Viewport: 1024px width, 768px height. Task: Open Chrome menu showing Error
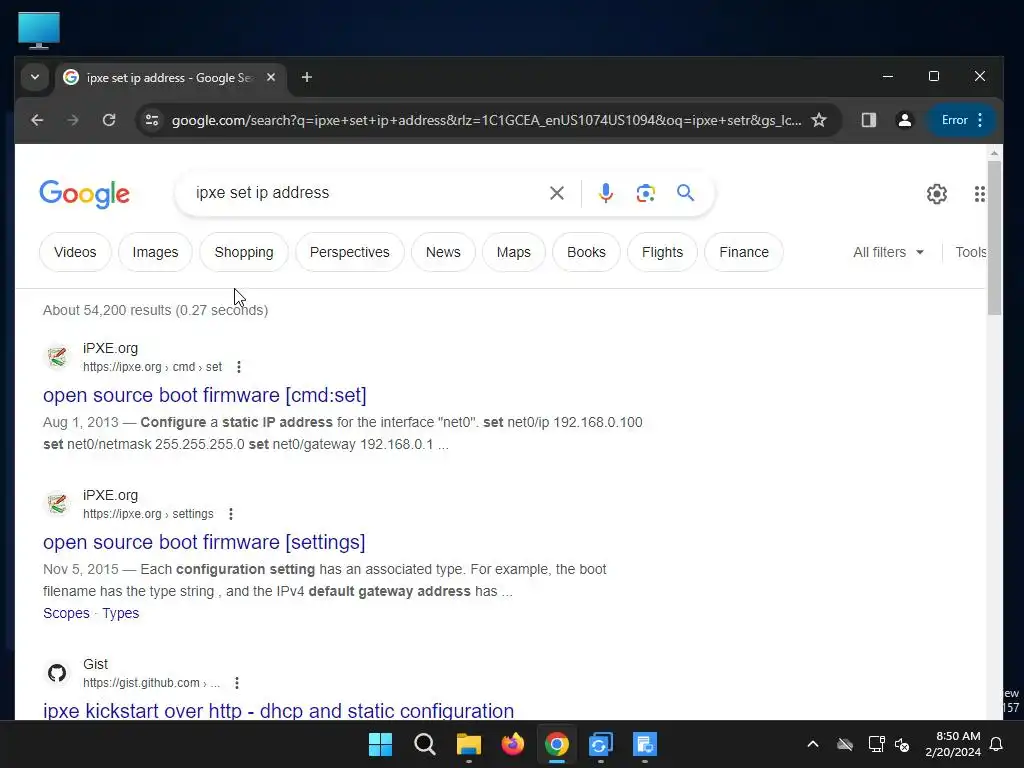point(962,120)
